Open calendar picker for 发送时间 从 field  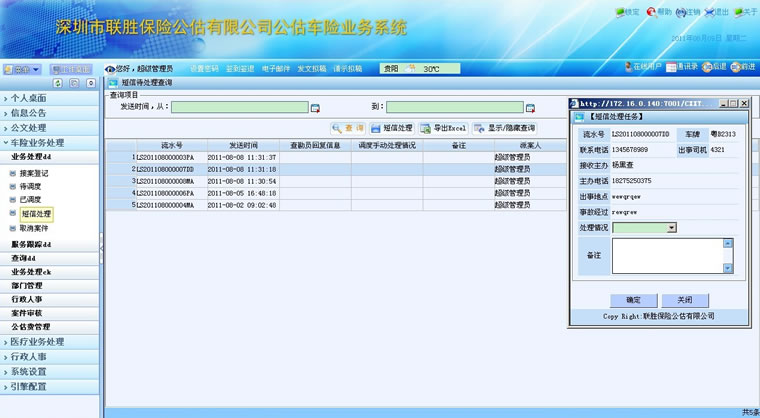click(x=315, y=108)
